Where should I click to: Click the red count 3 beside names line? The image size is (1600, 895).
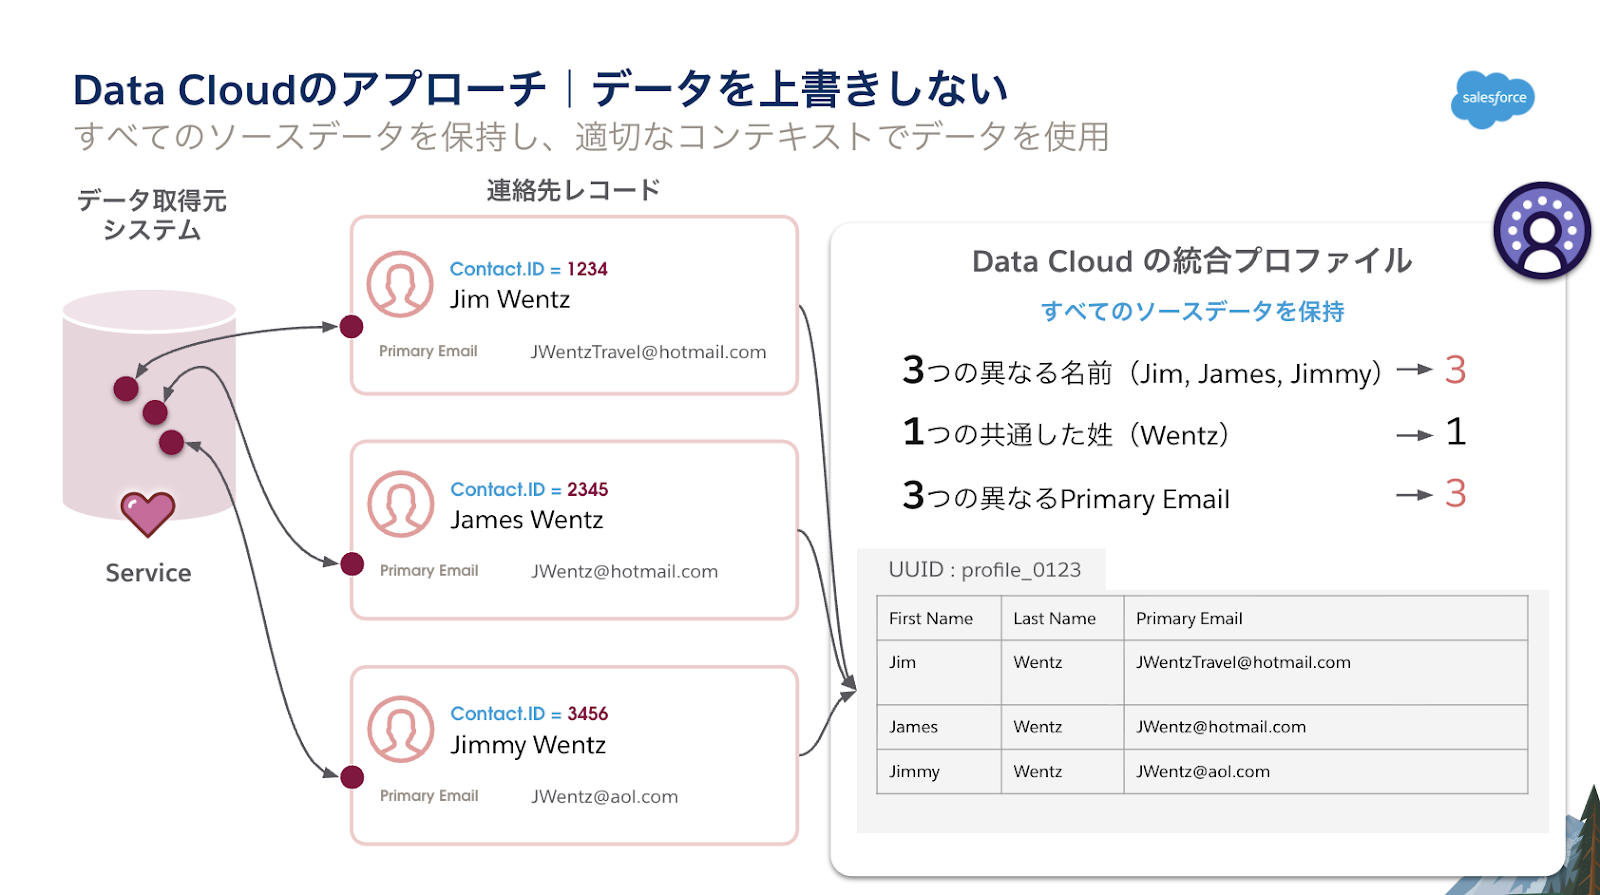(x=1455, y=370)
